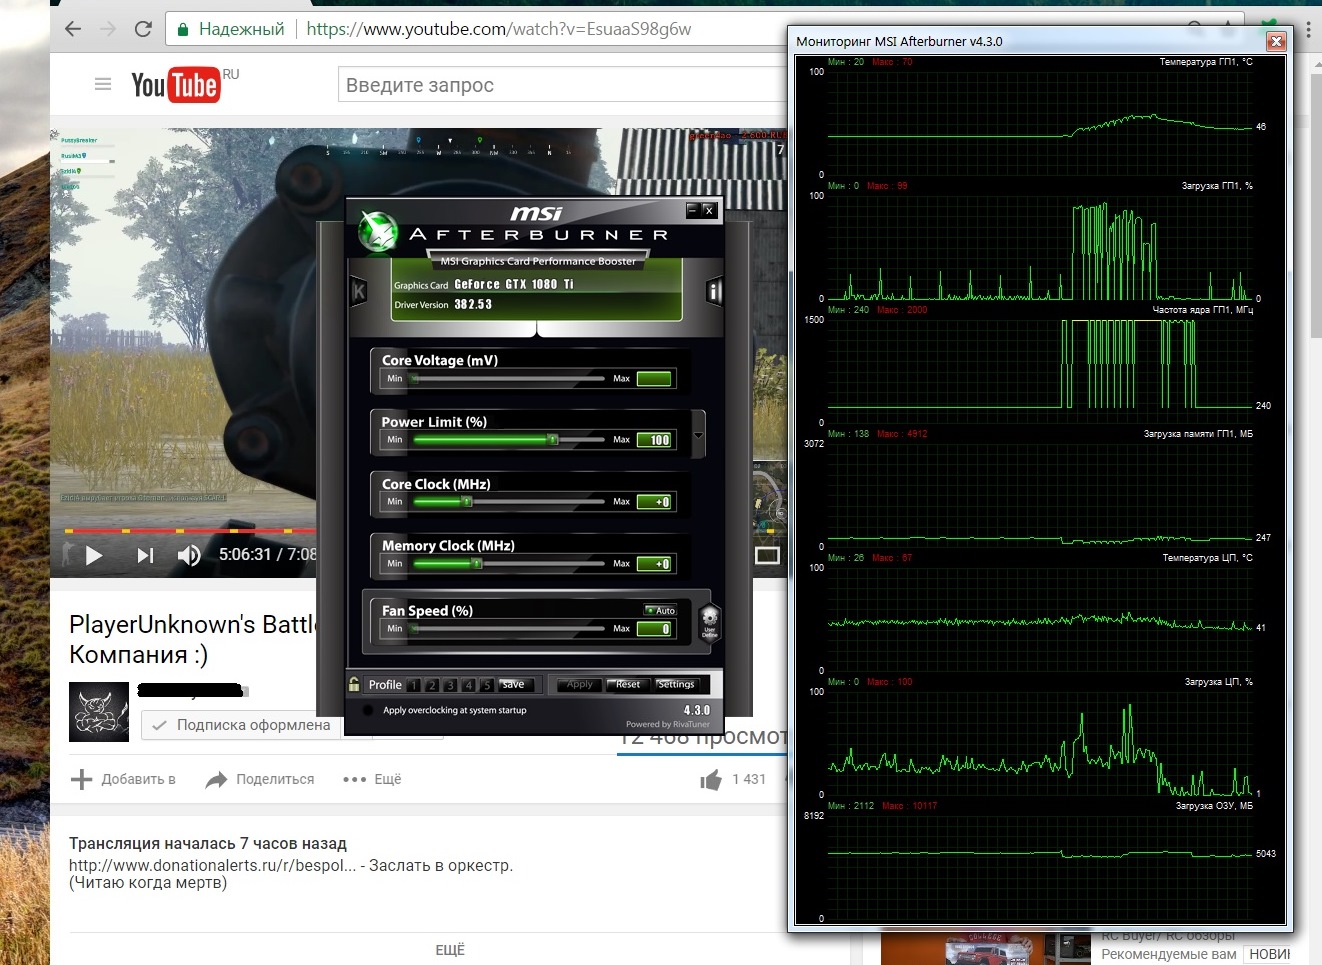Toggle the Подписка оформлена subscription button
This screenshot has height=965, width=1322.
[241, 725]
